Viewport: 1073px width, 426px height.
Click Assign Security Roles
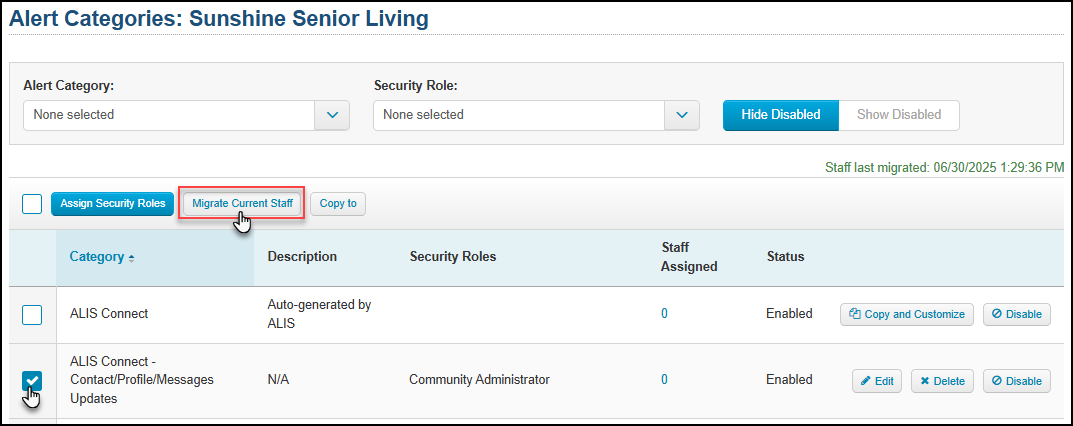tap(113, 204)
